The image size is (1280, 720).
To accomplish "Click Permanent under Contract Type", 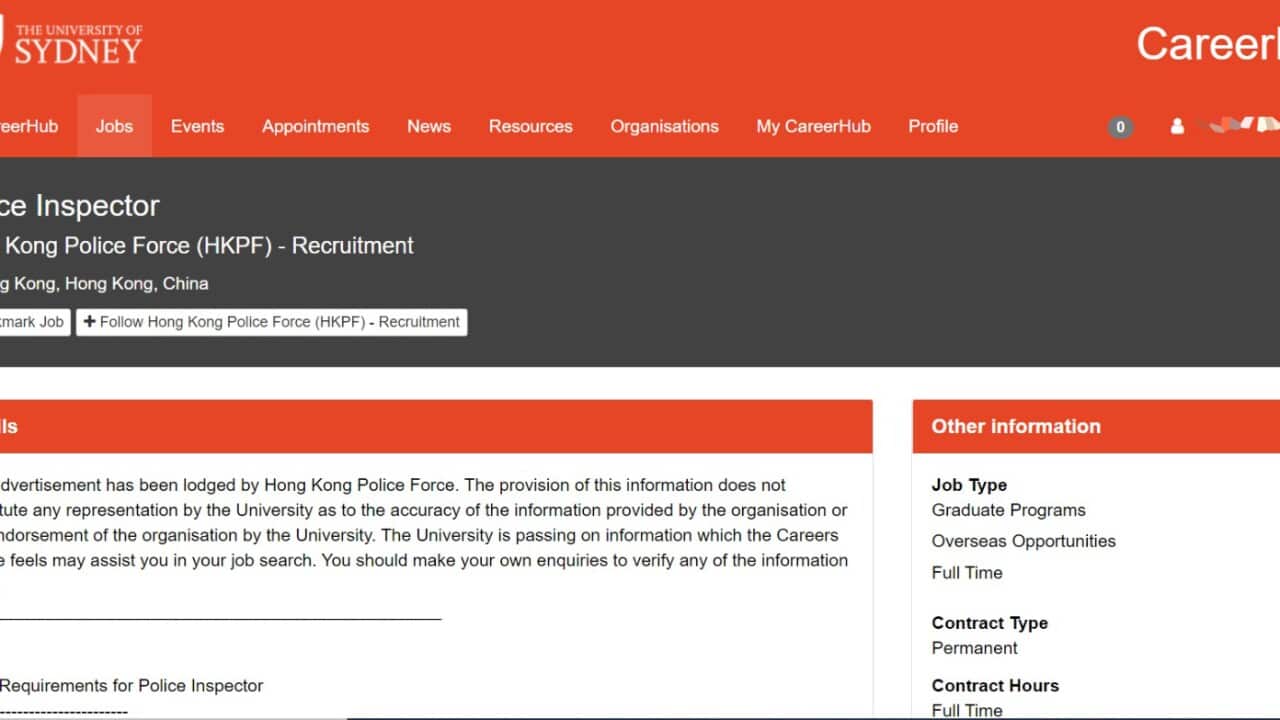I will pos(974,648).
